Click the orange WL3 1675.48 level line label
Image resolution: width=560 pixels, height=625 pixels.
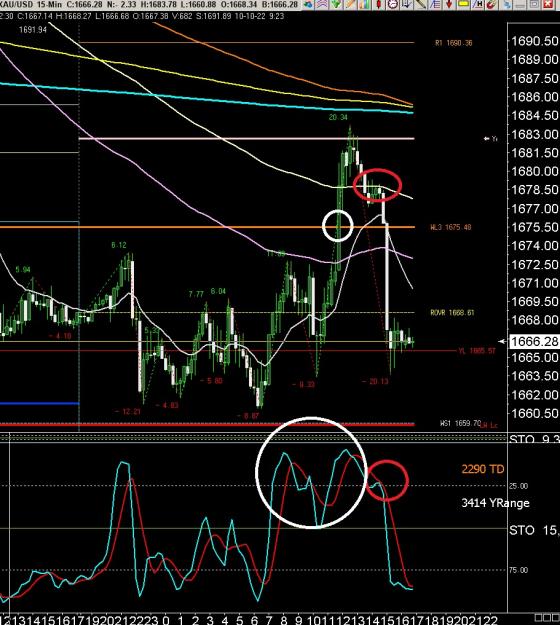(x=451, y=227)
